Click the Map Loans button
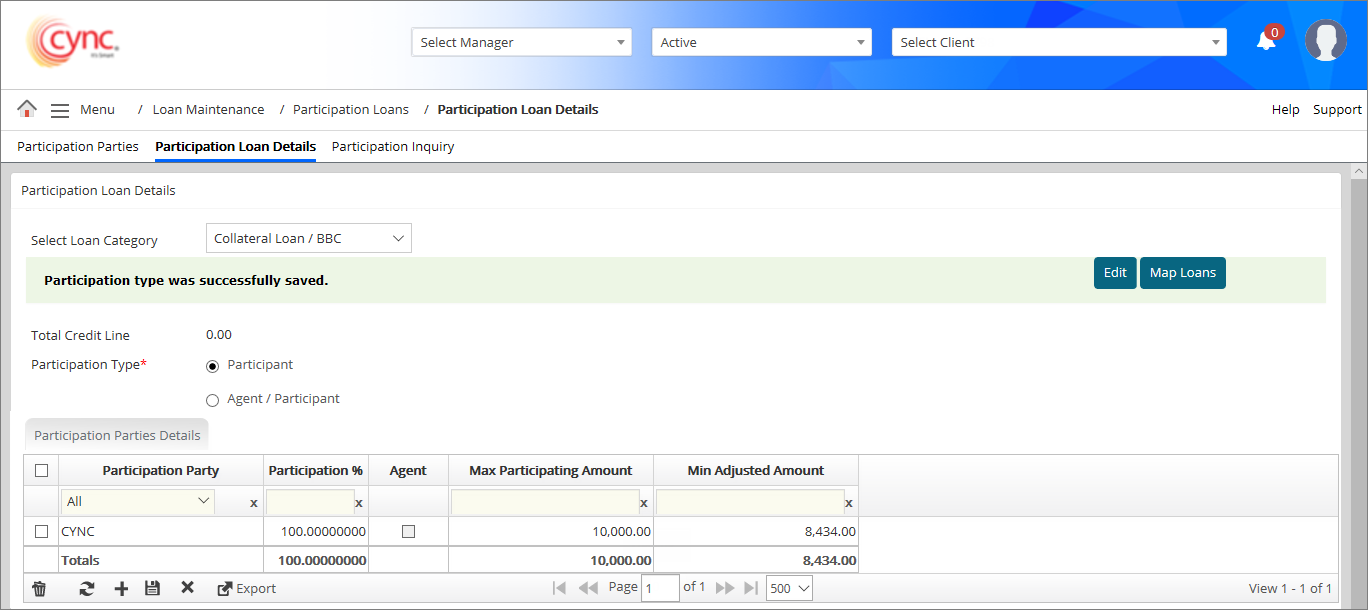The height and width of the screenshot is (610, 1368). [x=1182, y=273]
